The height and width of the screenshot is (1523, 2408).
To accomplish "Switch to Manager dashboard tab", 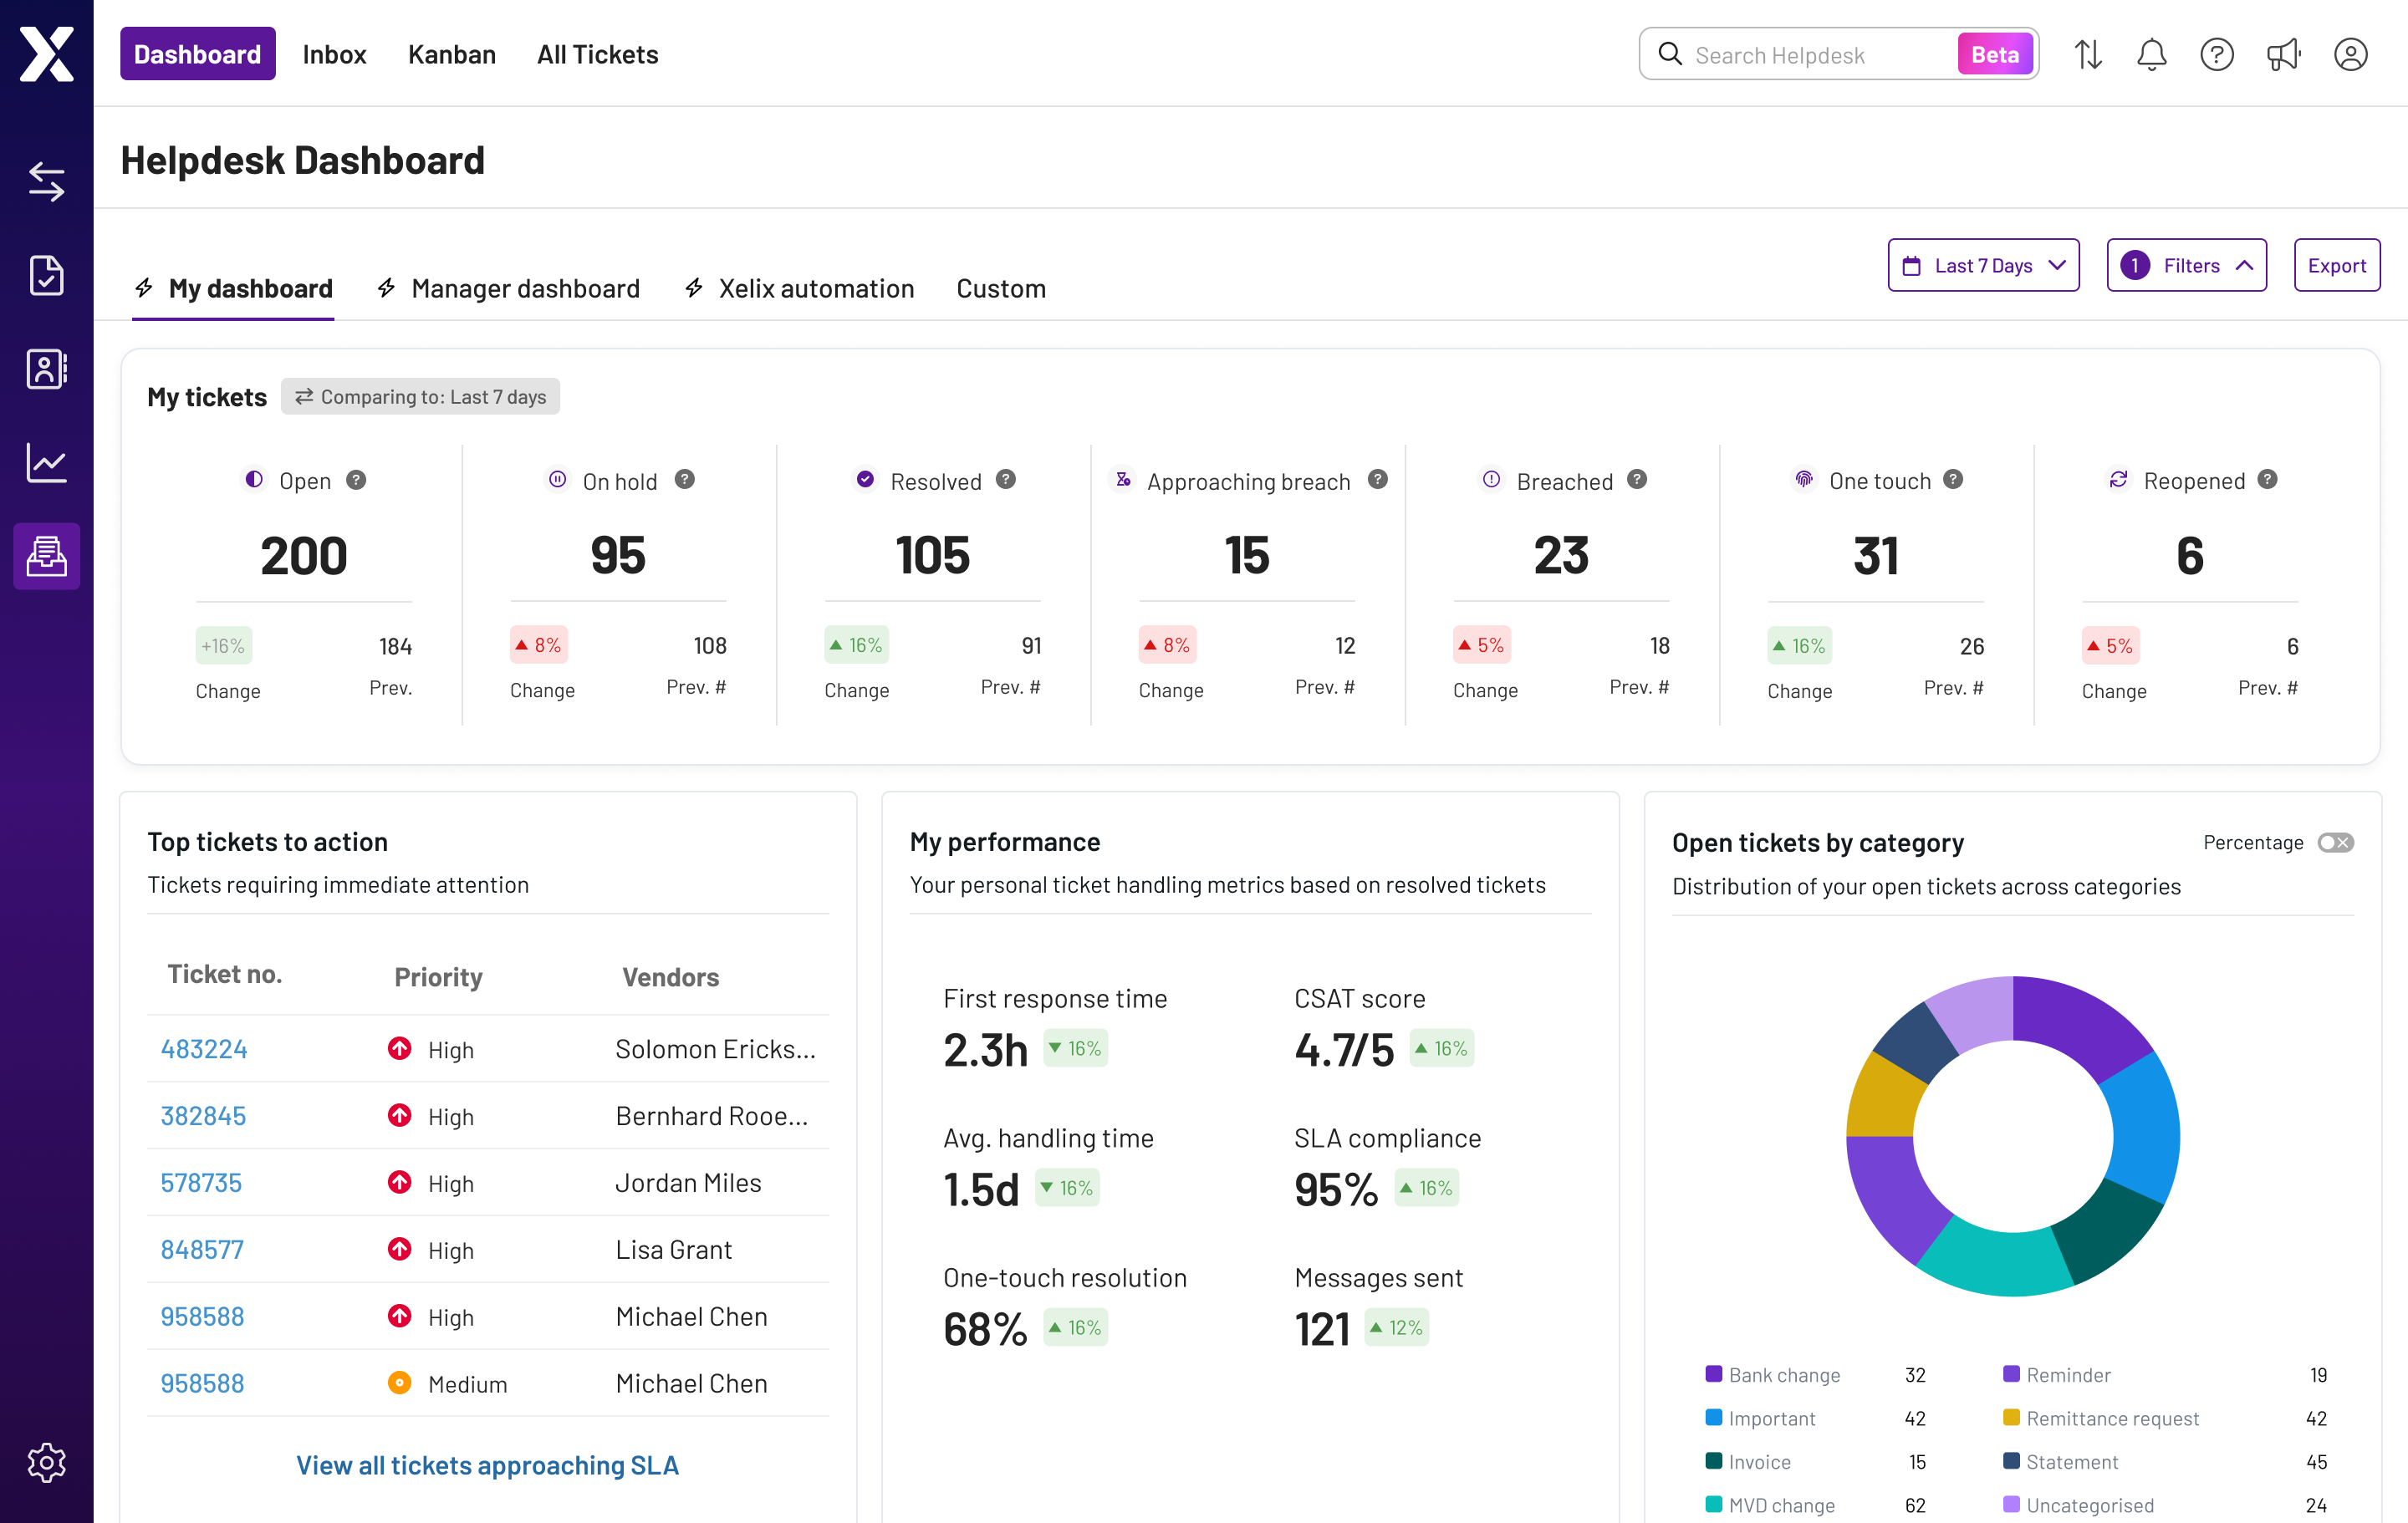I will coord(508,289).
